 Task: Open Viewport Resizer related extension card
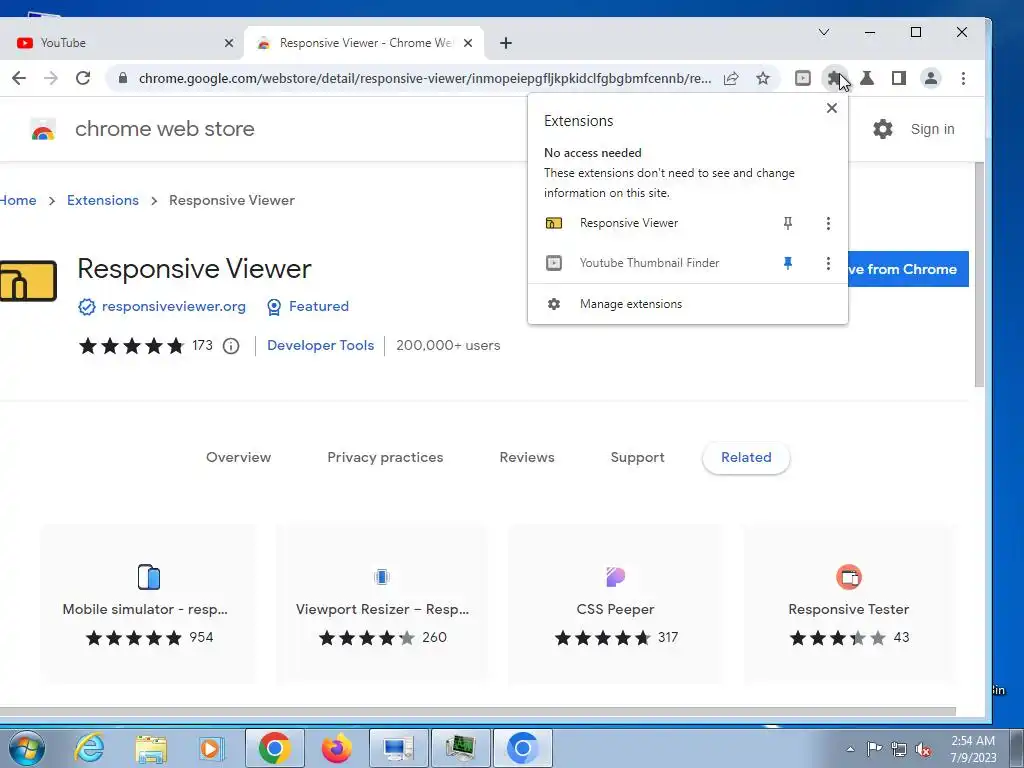pyautogui.click(x=382, y=603)
